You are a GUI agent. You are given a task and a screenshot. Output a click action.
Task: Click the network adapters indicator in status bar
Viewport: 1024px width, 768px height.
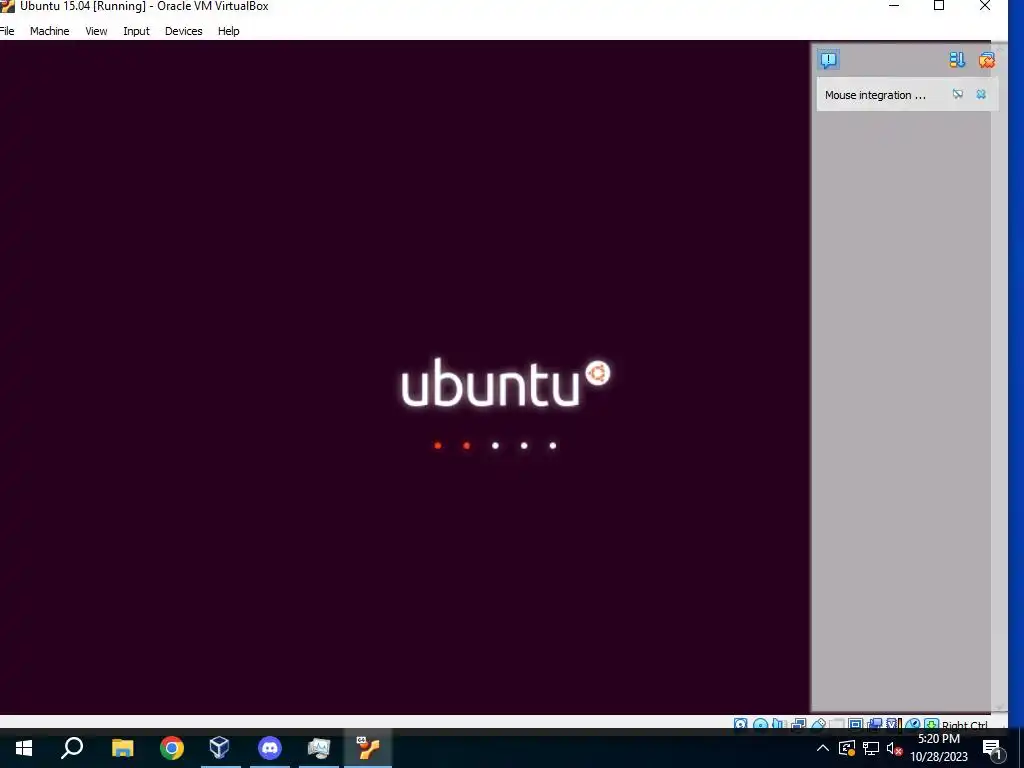(798, 724)
